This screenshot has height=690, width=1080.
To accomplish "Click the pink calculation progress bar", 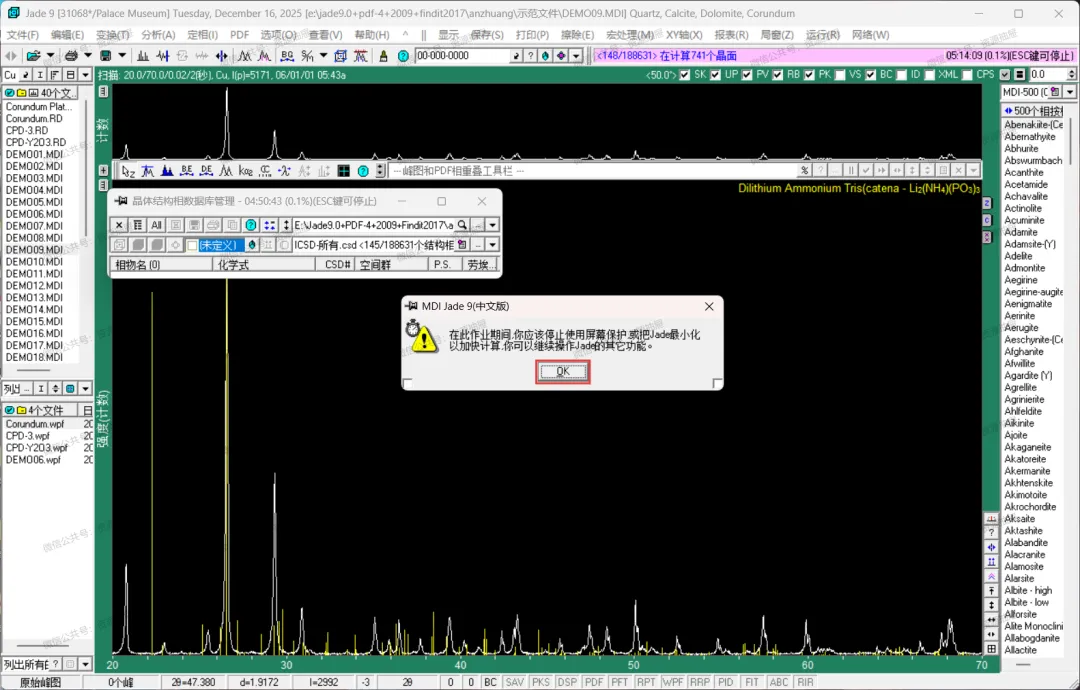I will click(x=833, y=56).
